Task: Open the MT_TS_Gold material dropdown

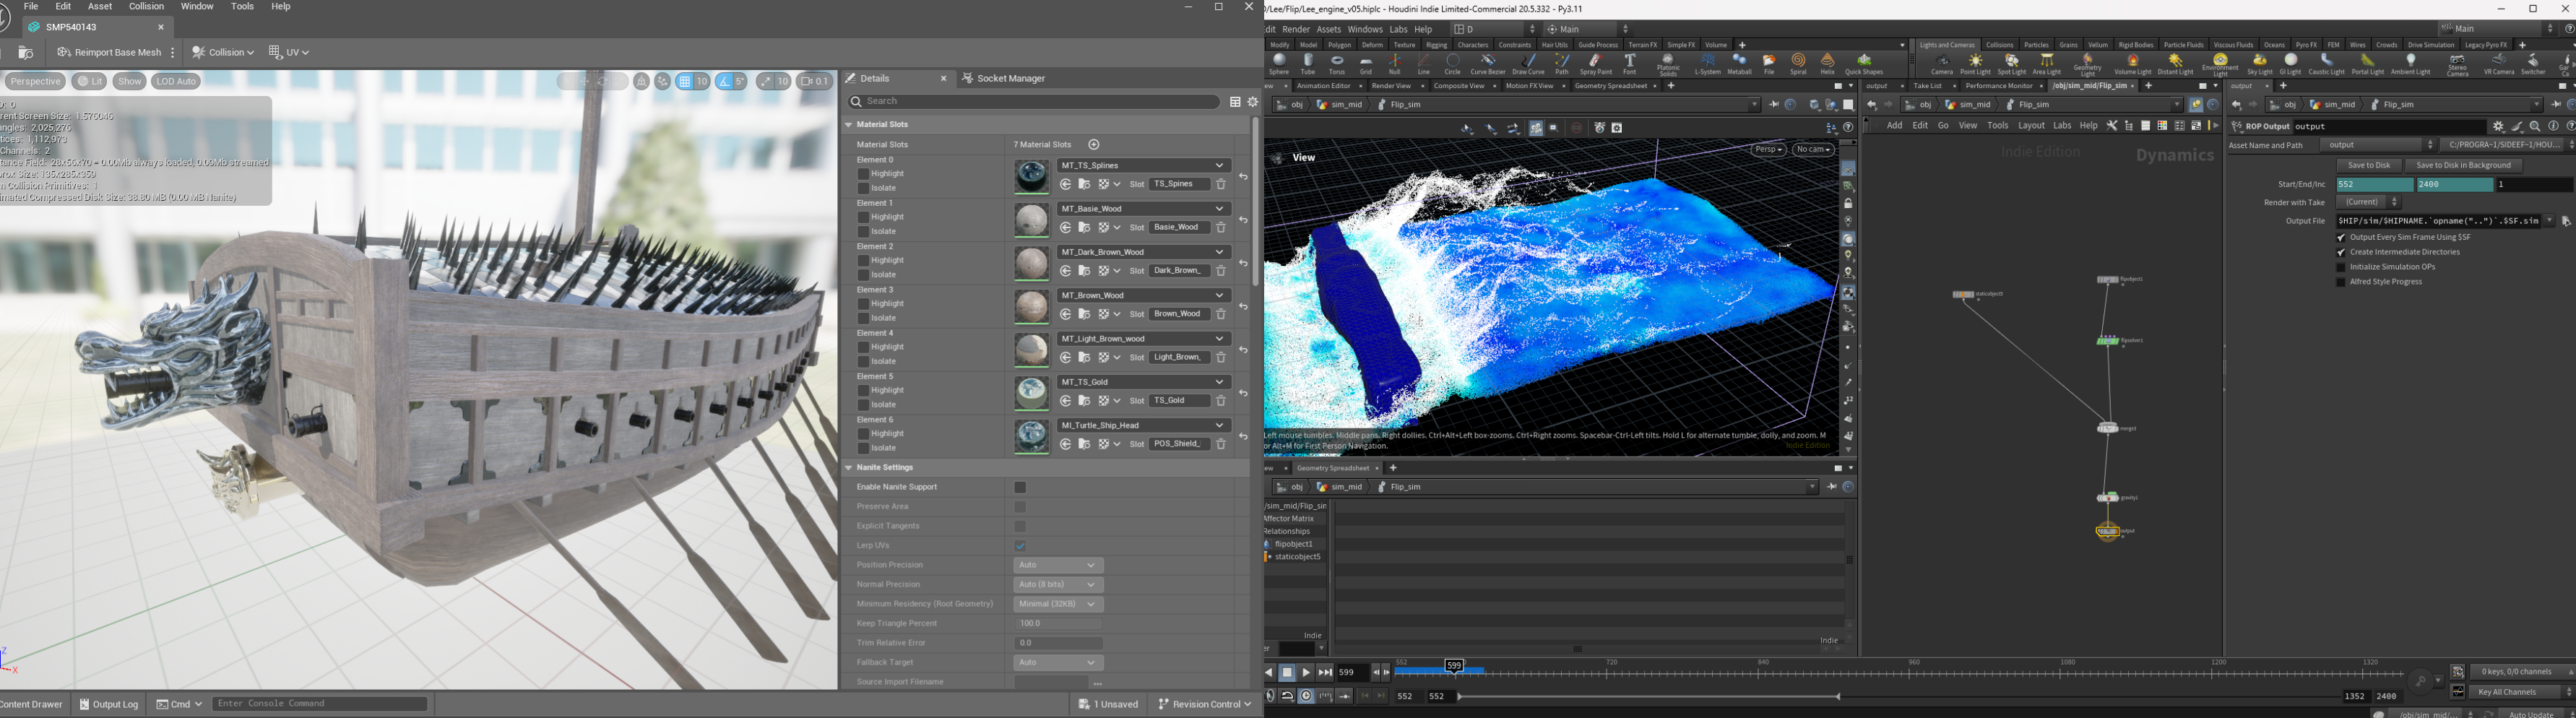Action: 1219,382
